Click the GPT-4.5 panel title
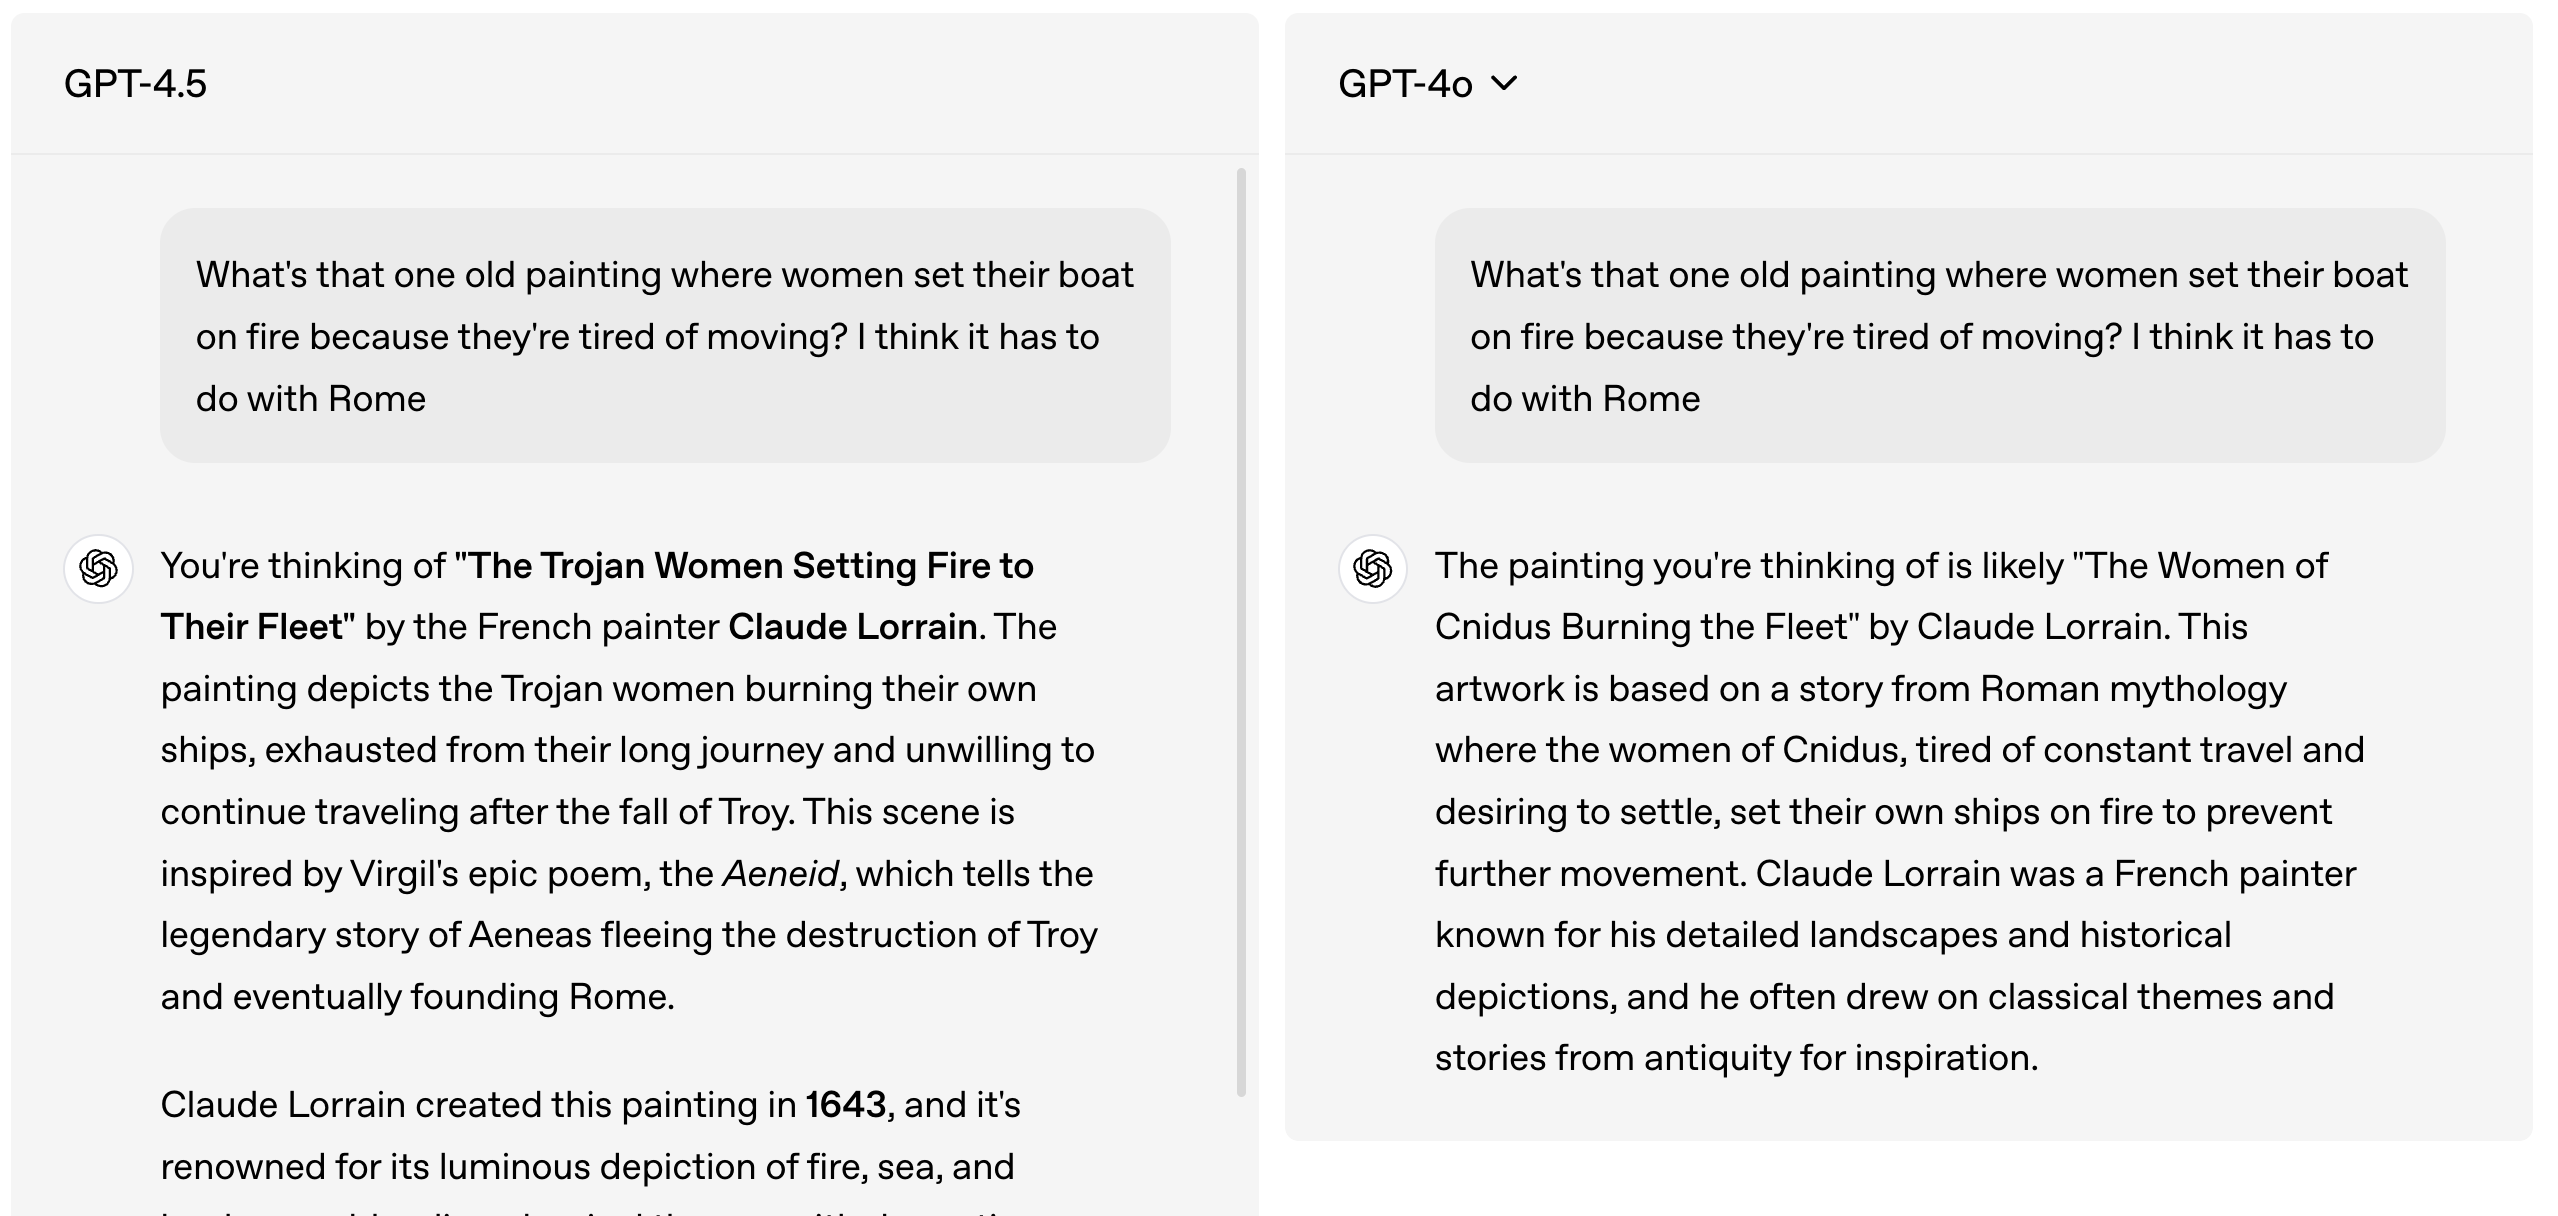This screenshot has width=2558, height=1216. pos(136,84)
